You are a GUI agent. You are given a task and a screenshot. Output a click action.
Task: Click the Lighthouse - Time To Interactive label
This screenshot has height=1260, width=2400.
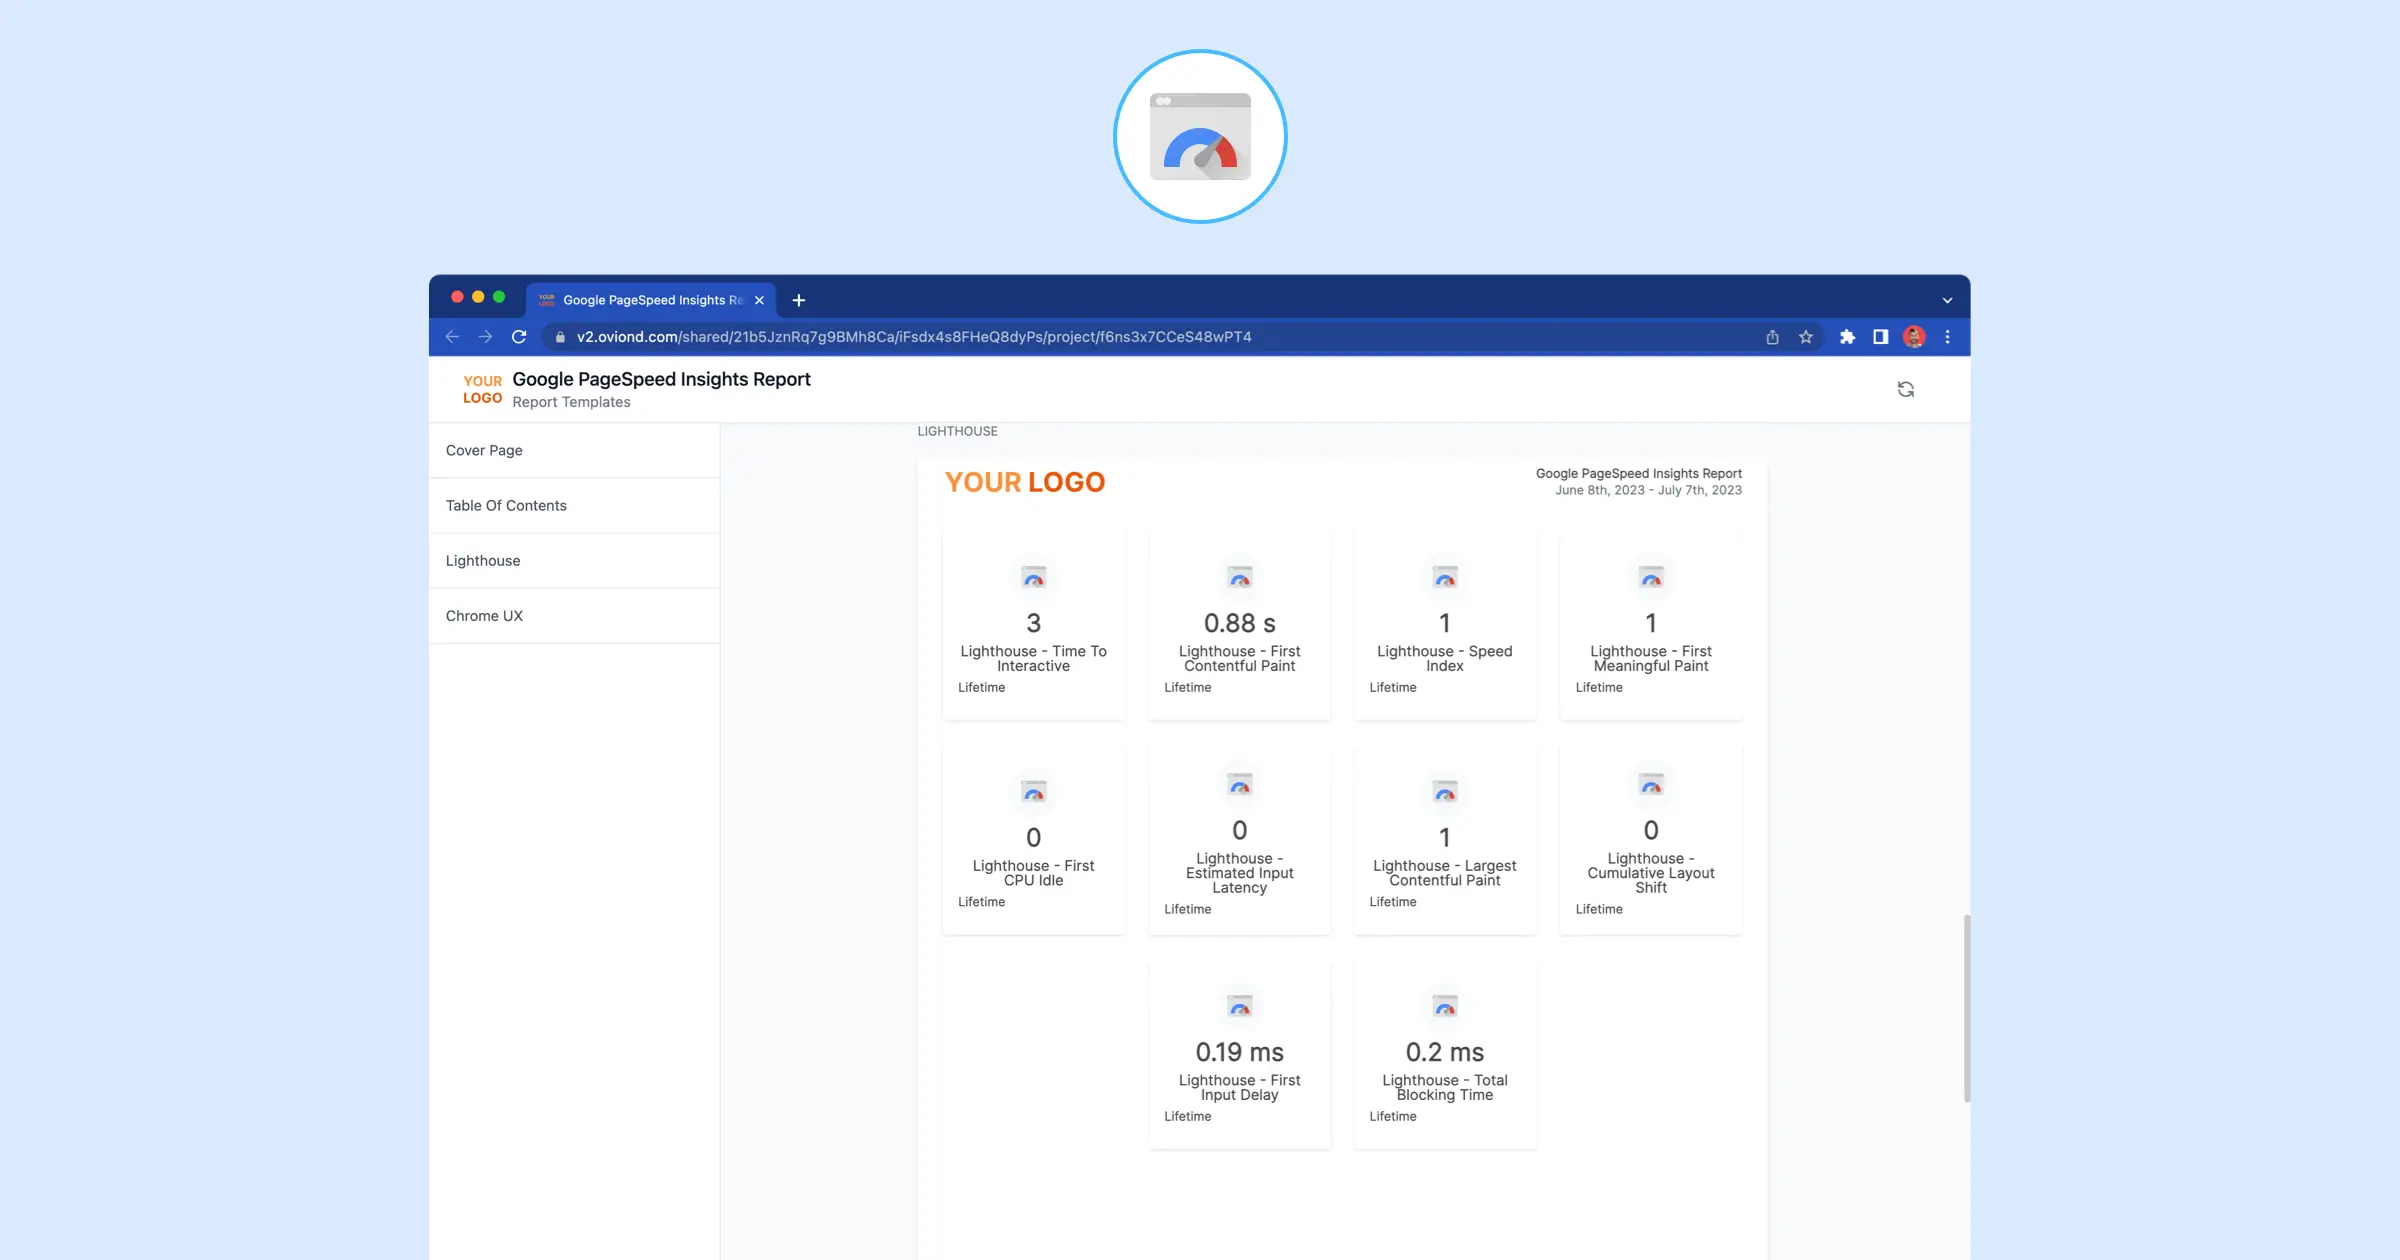1033,658
